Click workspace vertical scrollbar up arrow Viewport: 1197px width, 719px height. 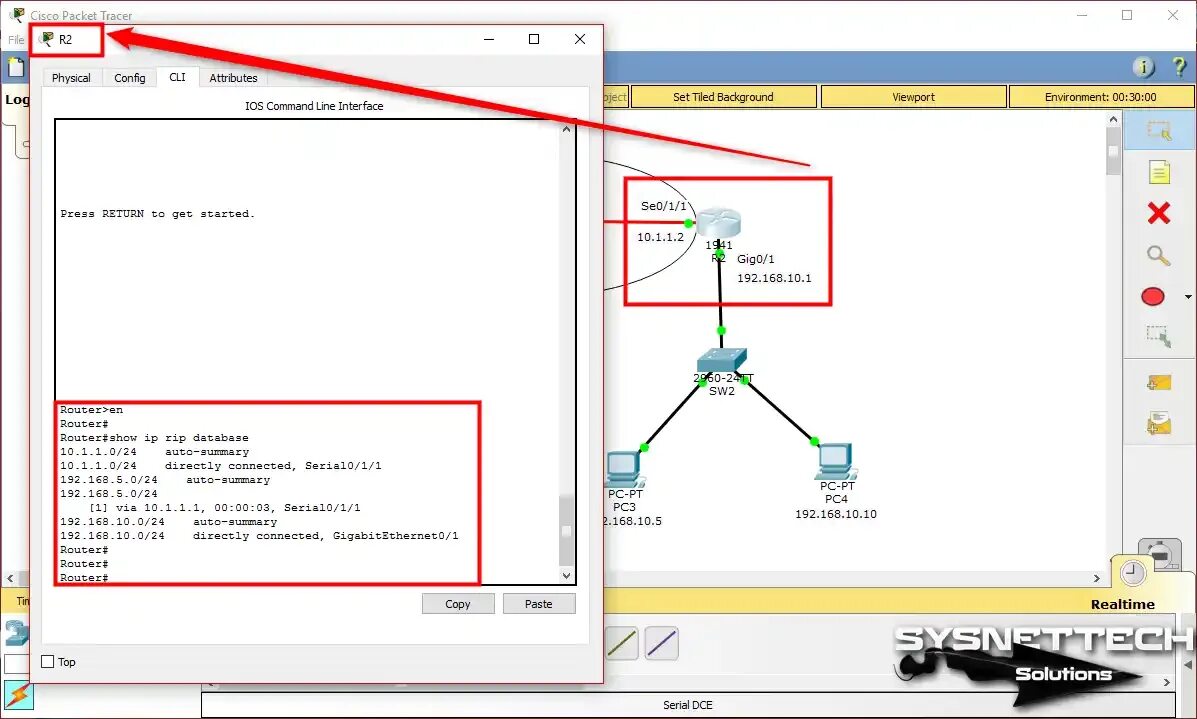1113,119
